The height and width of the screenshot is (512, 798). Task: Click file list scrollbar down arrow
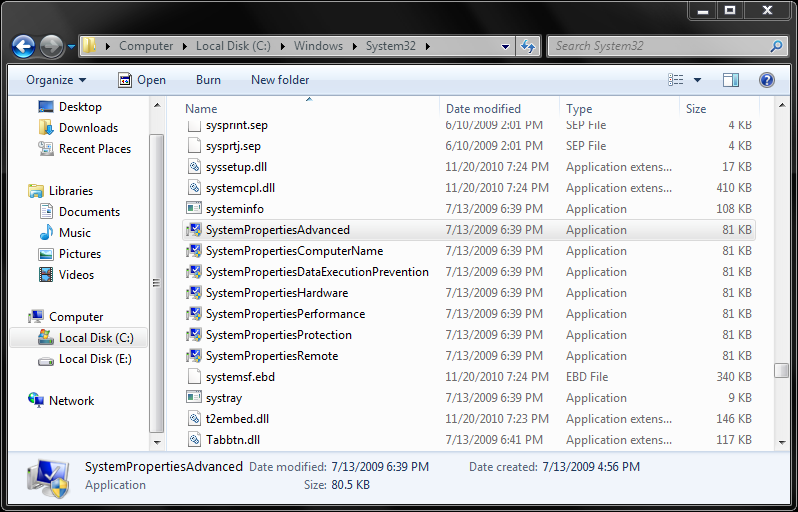tap(782, 443)
